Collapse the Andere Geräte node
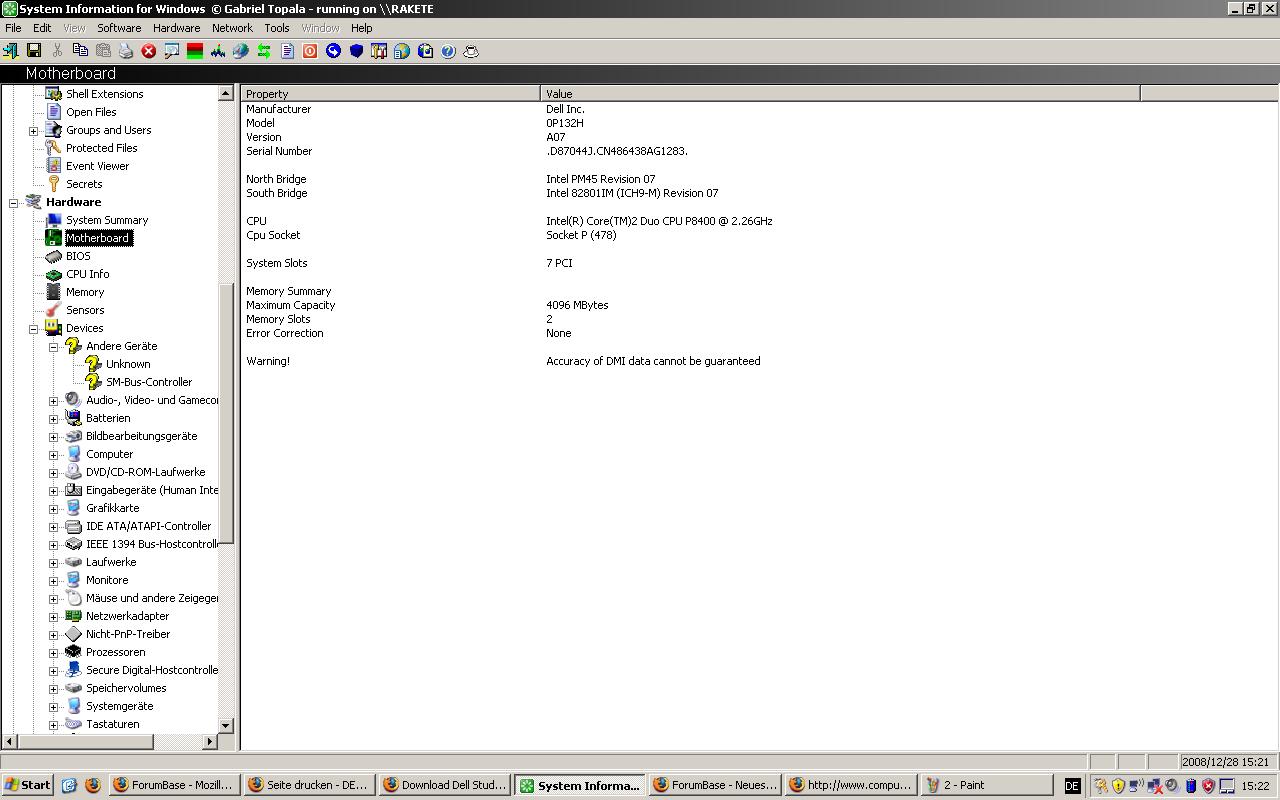Screen dimensions: 1280x800 tap(54, 347)
